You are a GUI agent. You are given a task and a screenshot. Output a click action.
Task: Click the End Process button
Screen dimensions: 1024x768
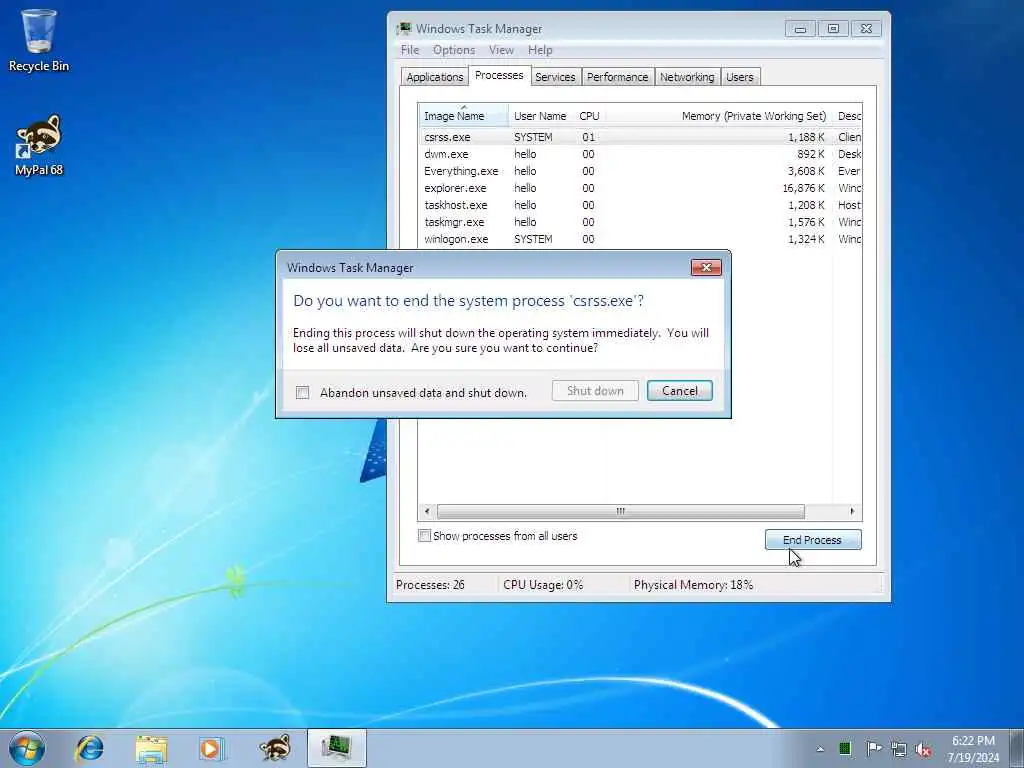[x=813, y=540]
